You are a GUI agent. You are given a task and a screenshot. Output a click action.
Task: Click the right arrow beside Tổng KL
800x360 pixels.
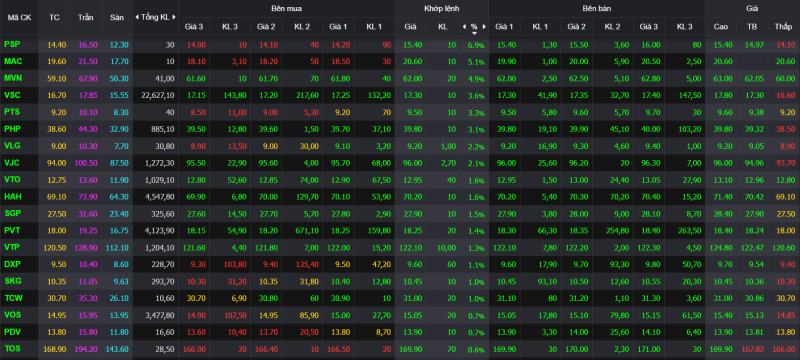[174, 17]
